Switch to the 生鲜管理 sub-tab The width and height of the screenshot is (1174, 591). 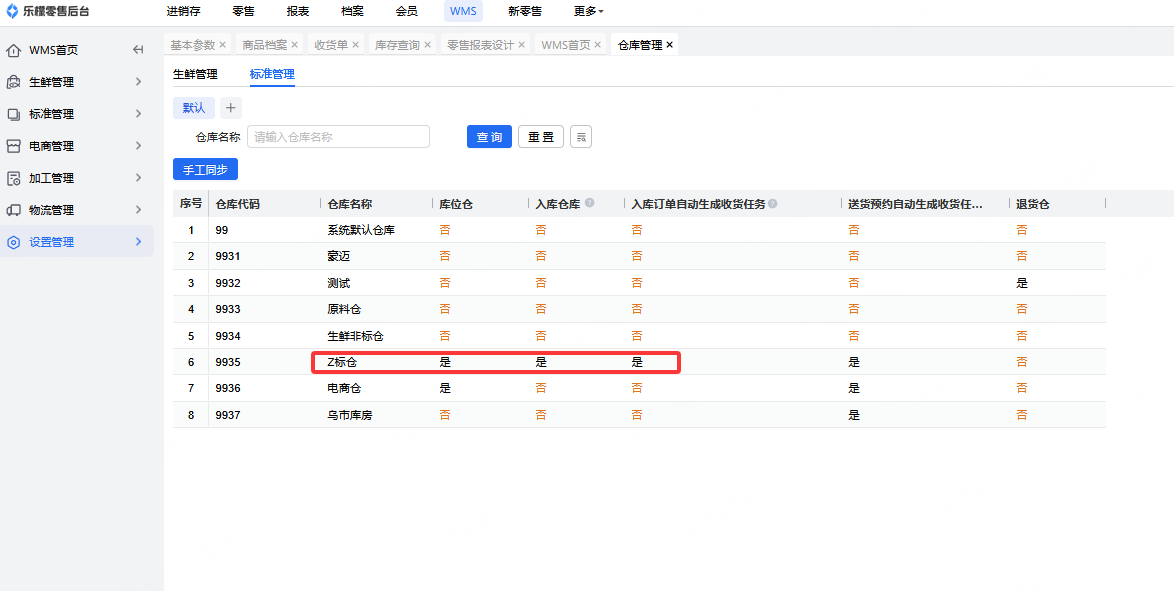point(195,74)
